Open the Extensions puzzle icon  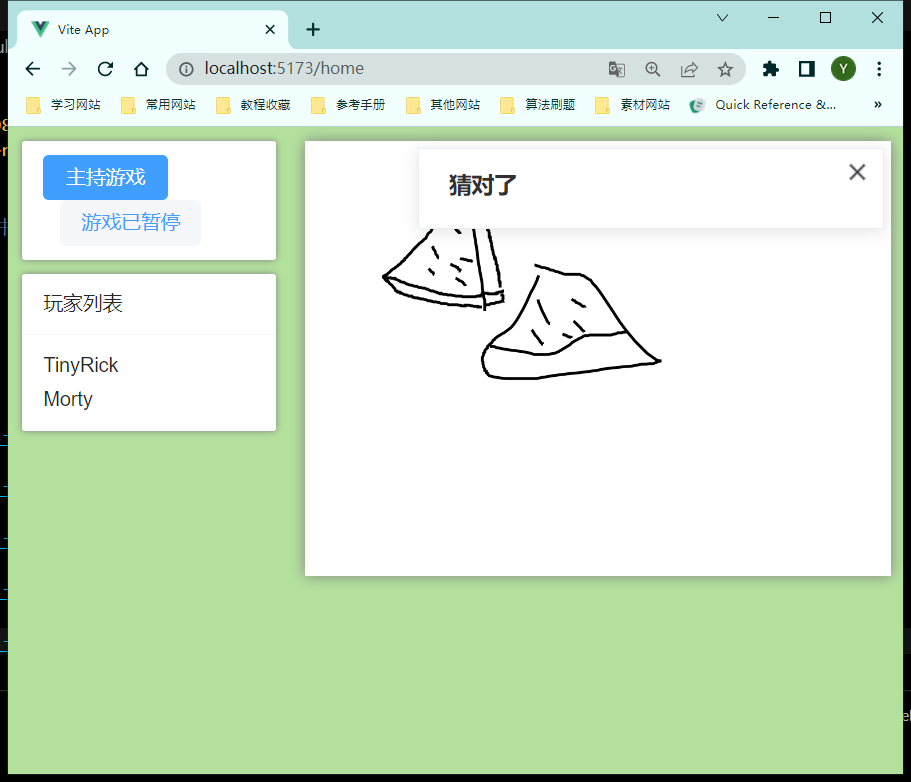(x=770, y=69)
